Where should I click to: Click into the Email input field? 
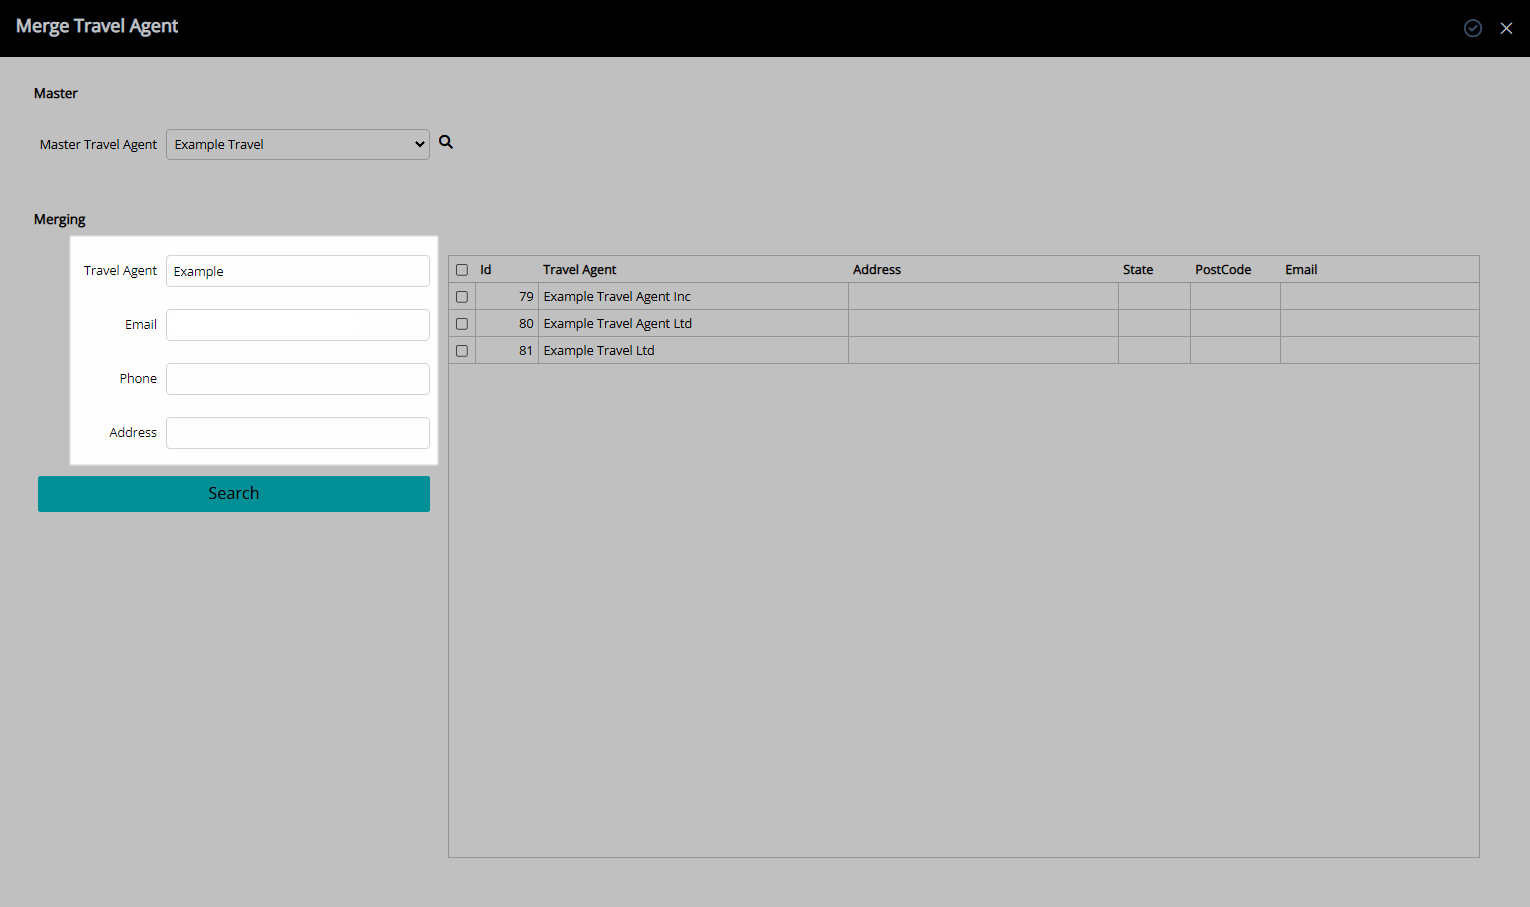pyautogui.click(x=298, y=325)
